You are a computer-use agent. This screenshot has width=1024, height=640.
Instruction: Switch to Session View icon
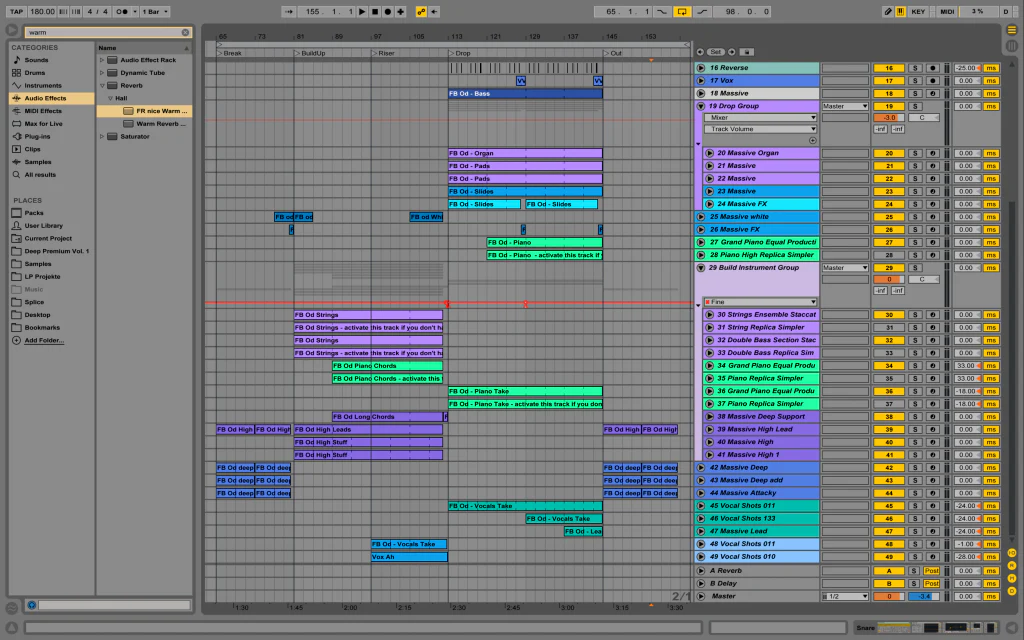1012,46
